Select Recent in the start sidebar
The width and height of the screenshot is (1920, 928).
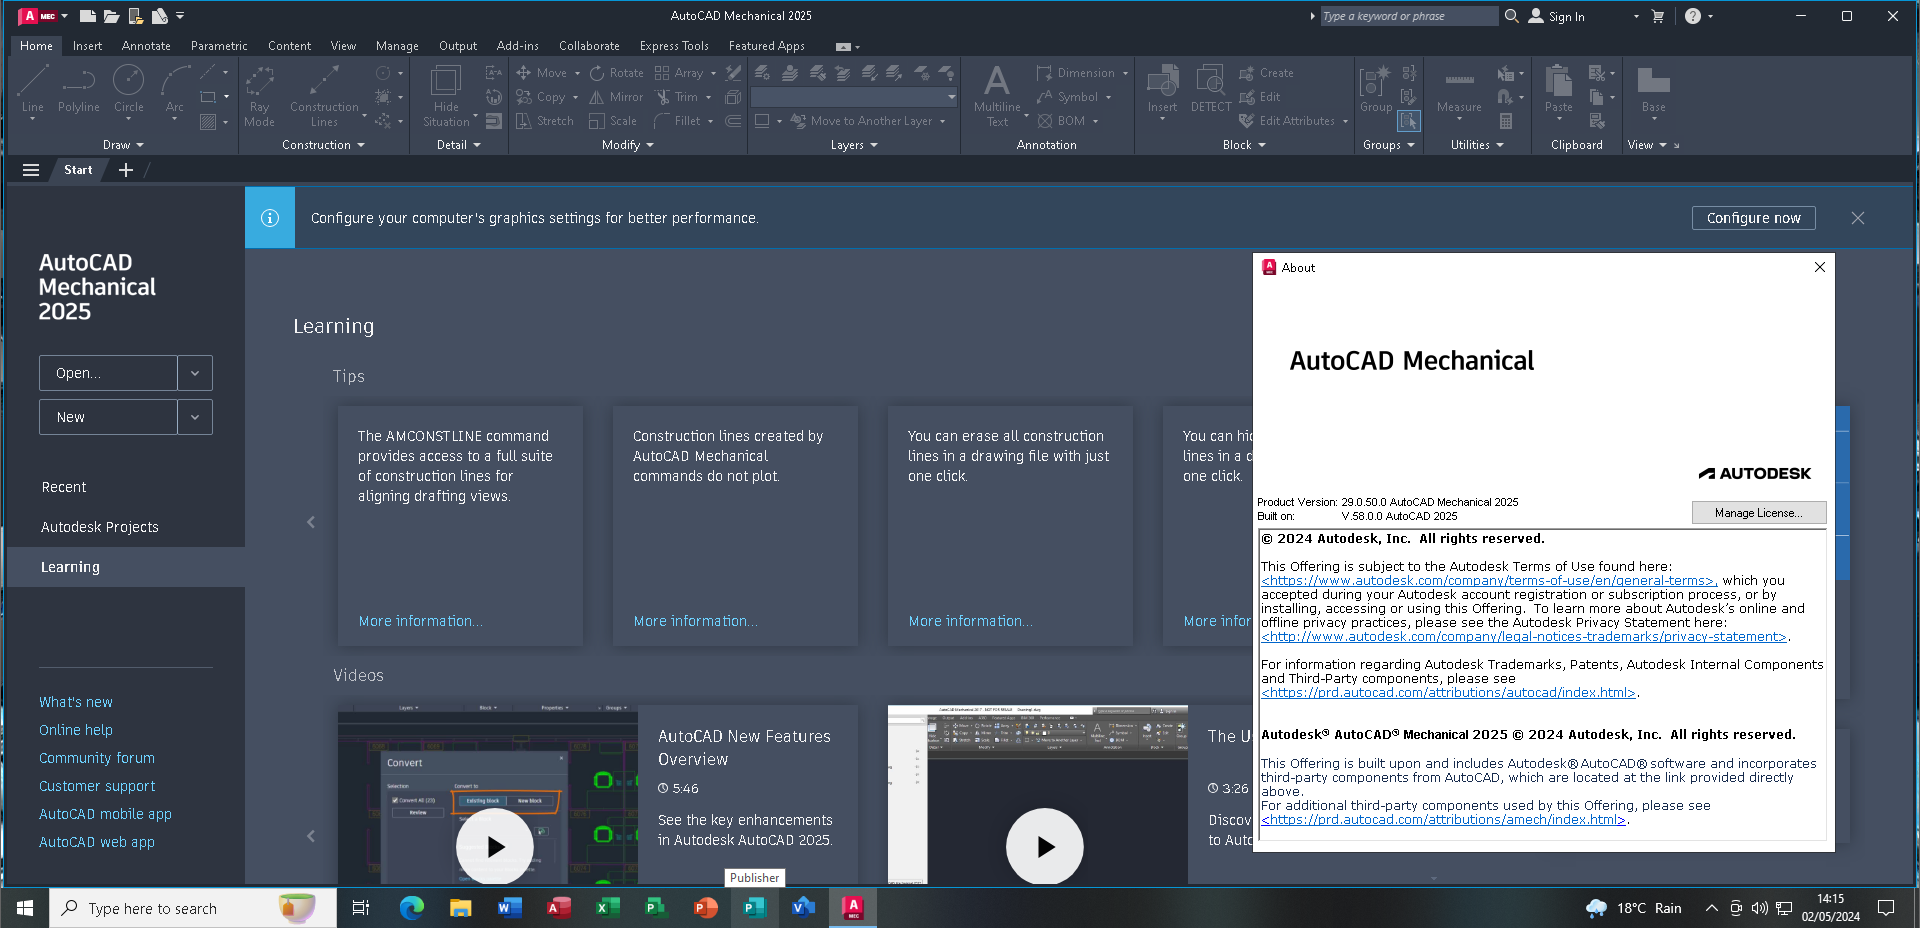click(64, 487)
